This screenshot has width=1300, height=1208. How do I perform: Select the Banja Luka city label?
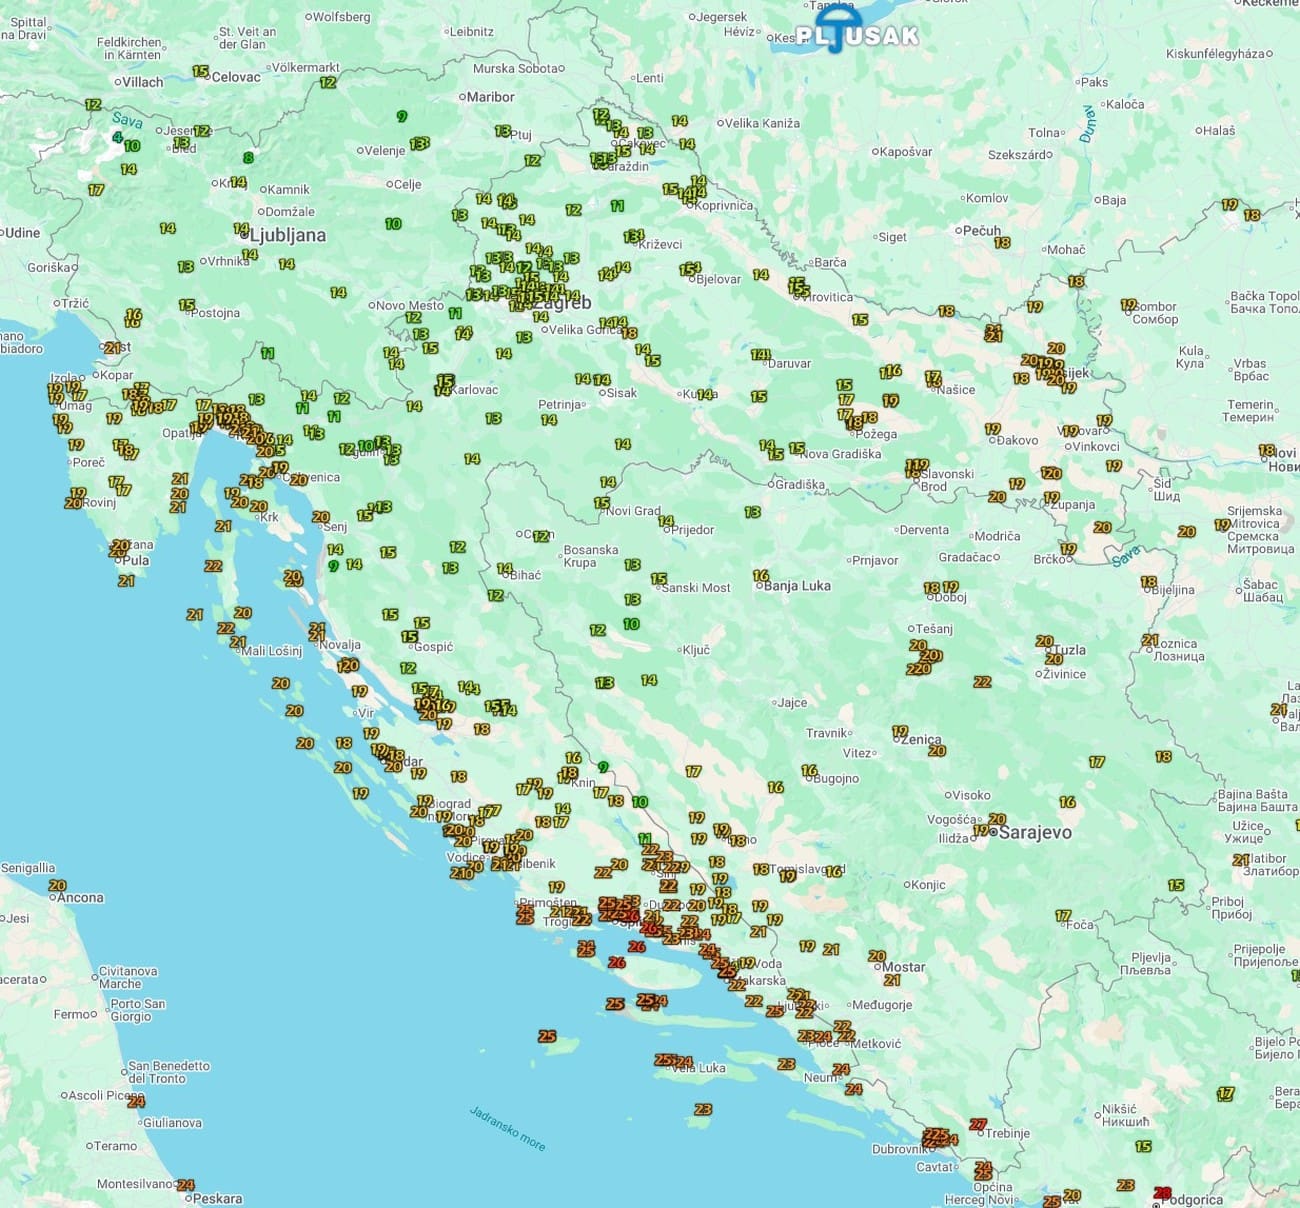[796, 586]
